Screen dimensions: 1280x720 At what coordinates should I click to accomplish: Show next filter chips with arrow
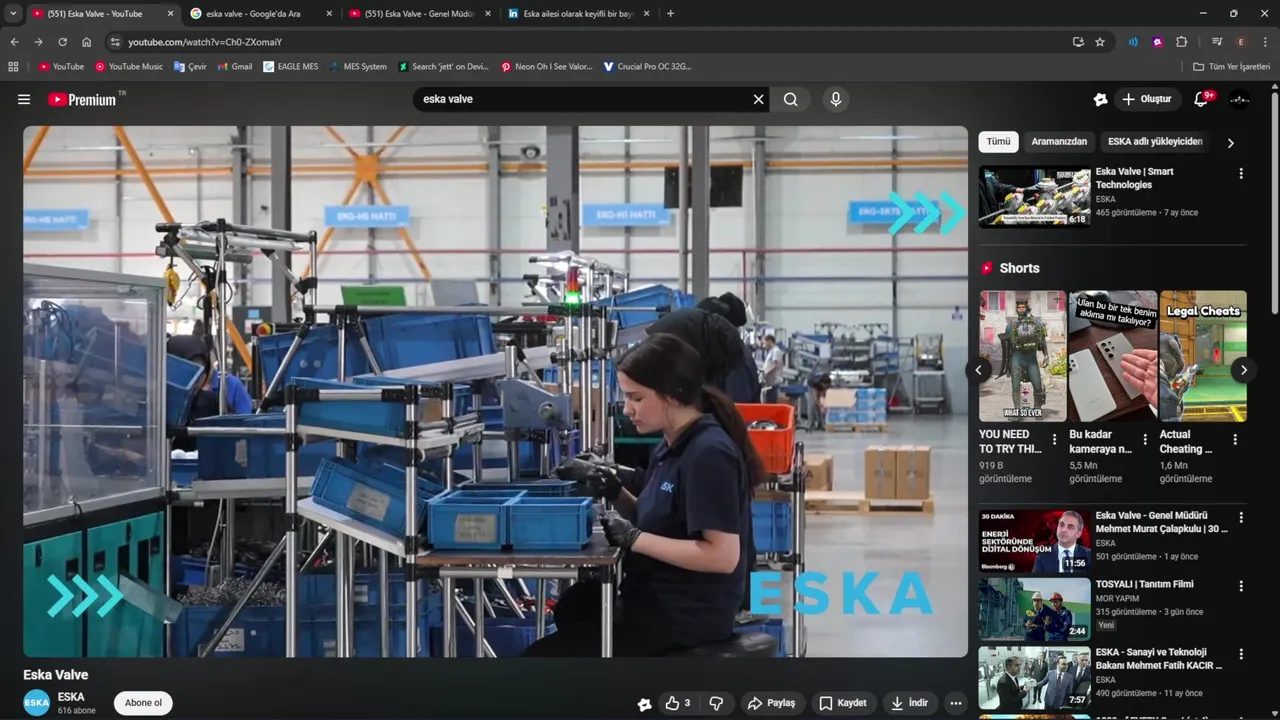click(1230, 142)
